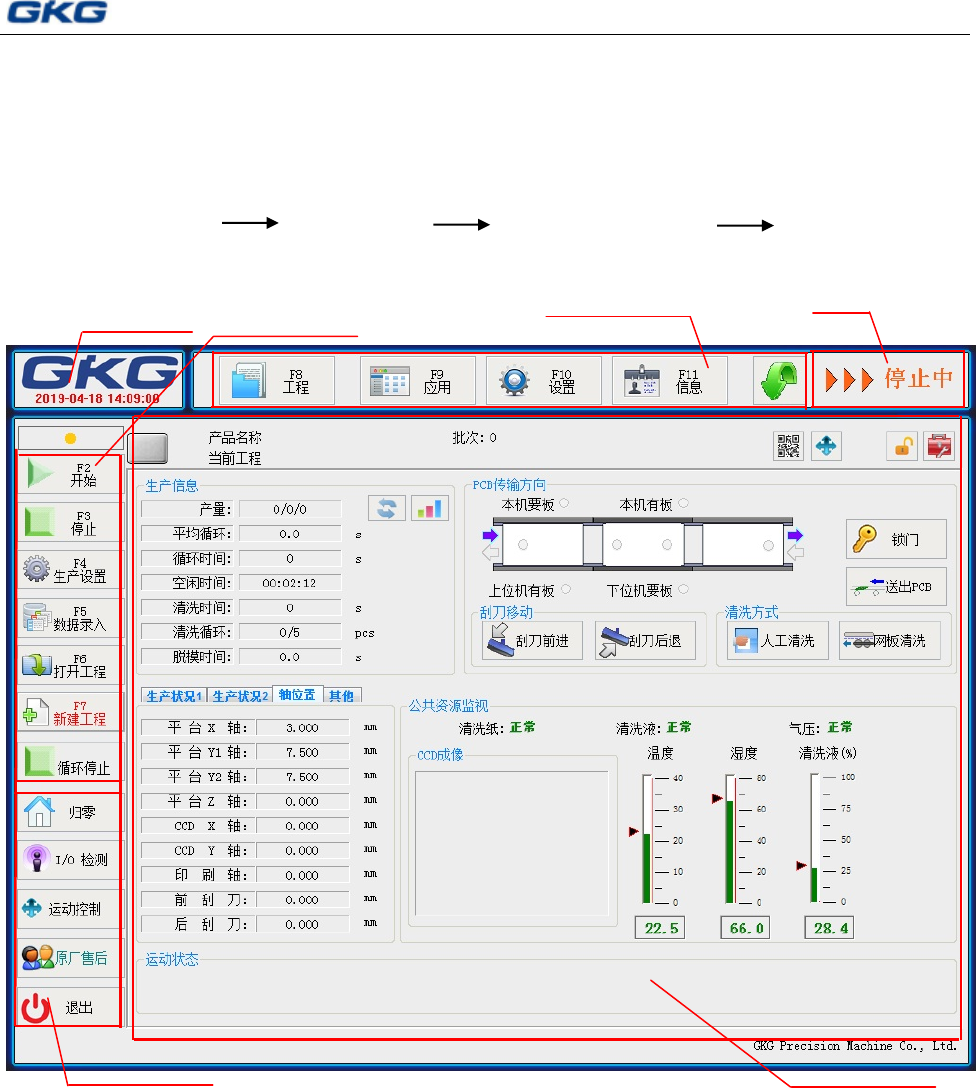976x1088 pixels.
Task: Click 平台 Y1 轴 value 7.500
Action: pyautogui.click(x=302, y=752)
